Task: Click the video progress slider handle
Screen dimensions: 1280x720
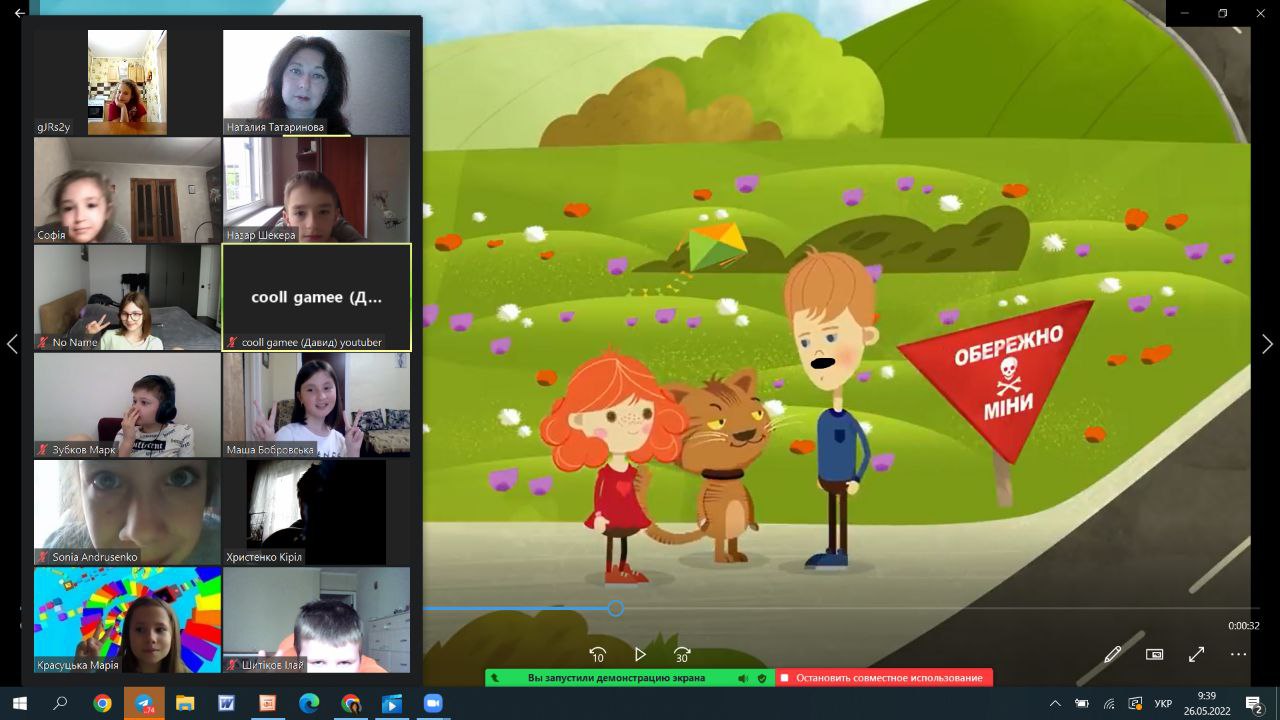Action: click(616, 608)
